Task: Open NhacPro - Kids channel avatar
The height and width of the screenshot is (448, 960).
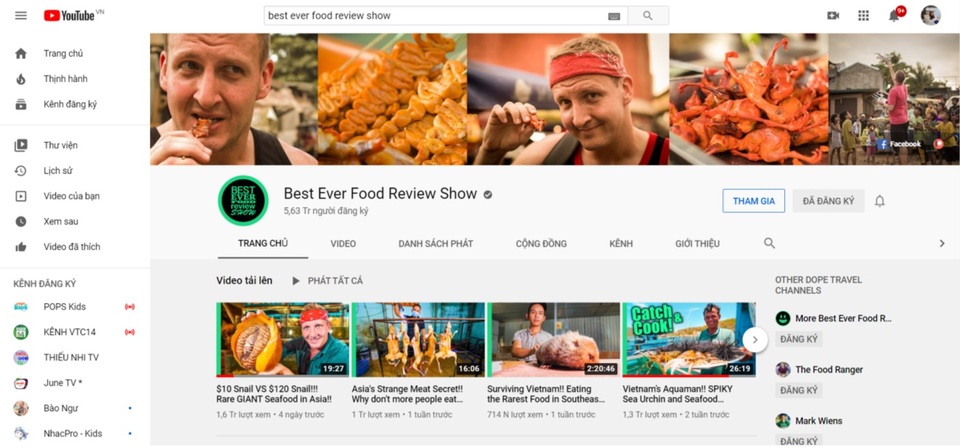Action: point(21,434)
